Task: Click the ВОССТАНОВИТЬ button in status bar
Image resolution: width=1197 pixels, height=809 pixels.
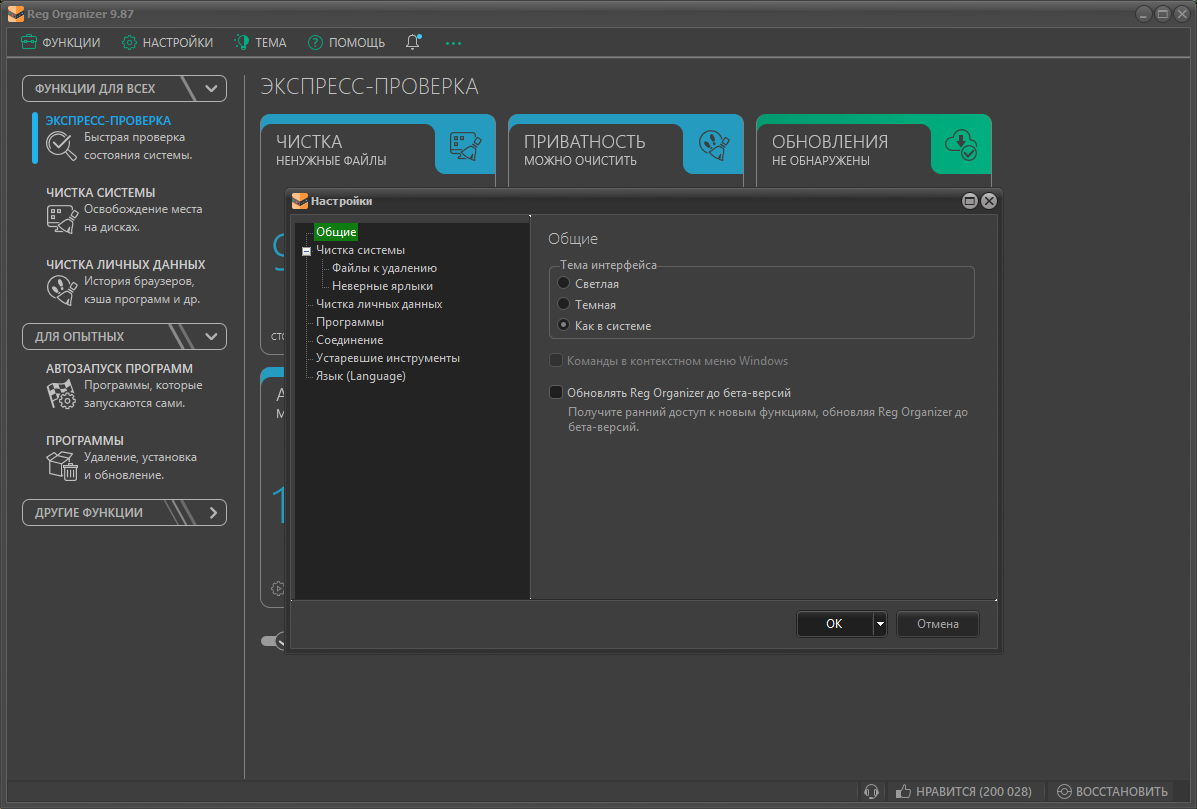Action: 1112,791
